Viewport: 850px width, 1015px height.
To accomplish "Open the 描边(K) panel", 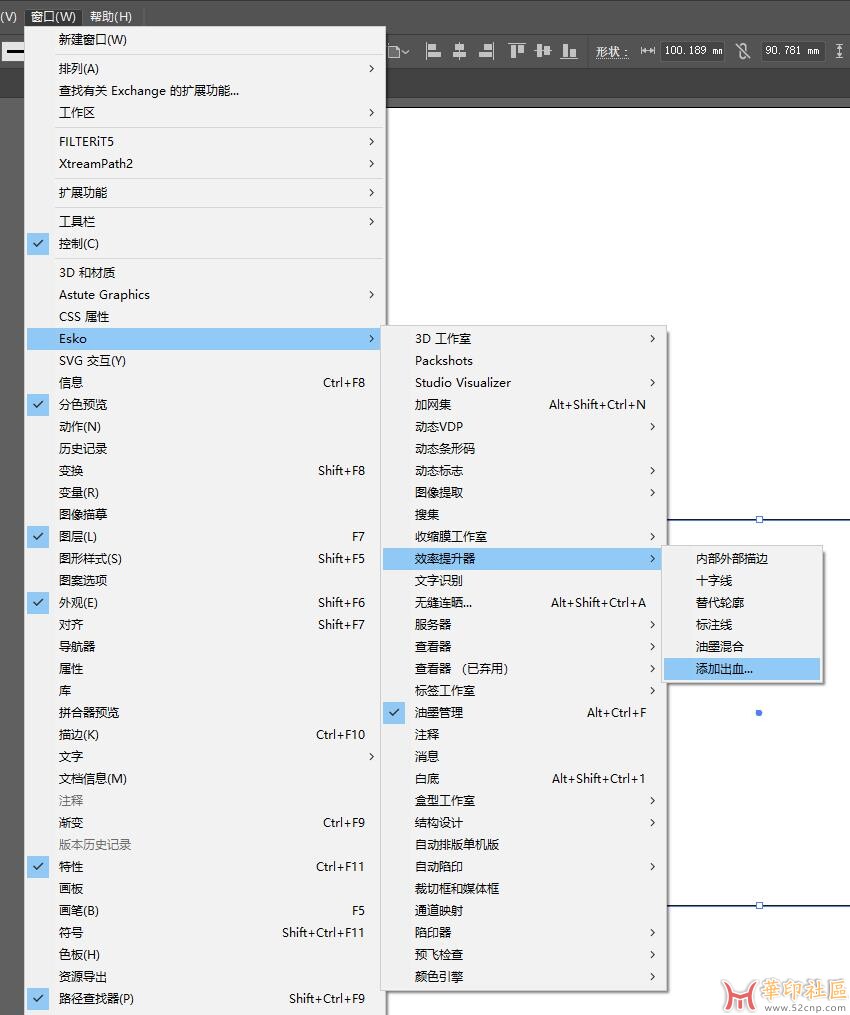I will click(206, 735).
